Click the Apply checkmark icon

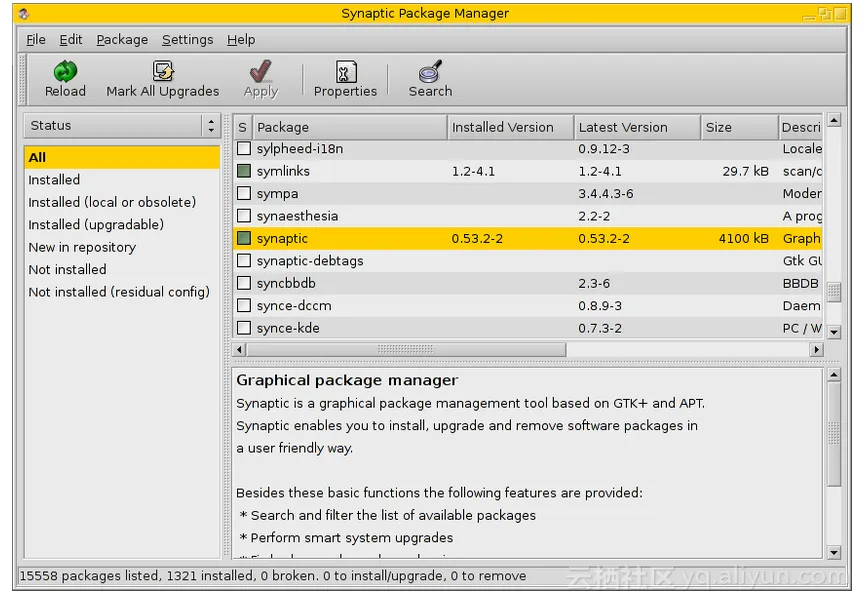pos(261,71)
